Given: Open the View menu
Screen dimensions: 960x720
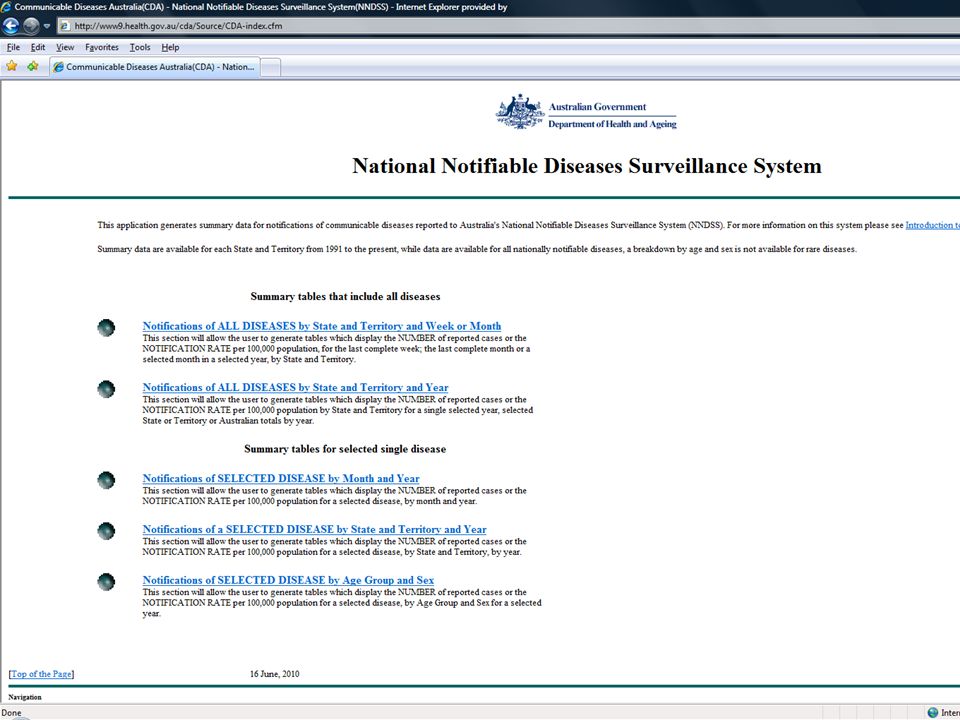Looking at the screenshot, I should (65, 47).
